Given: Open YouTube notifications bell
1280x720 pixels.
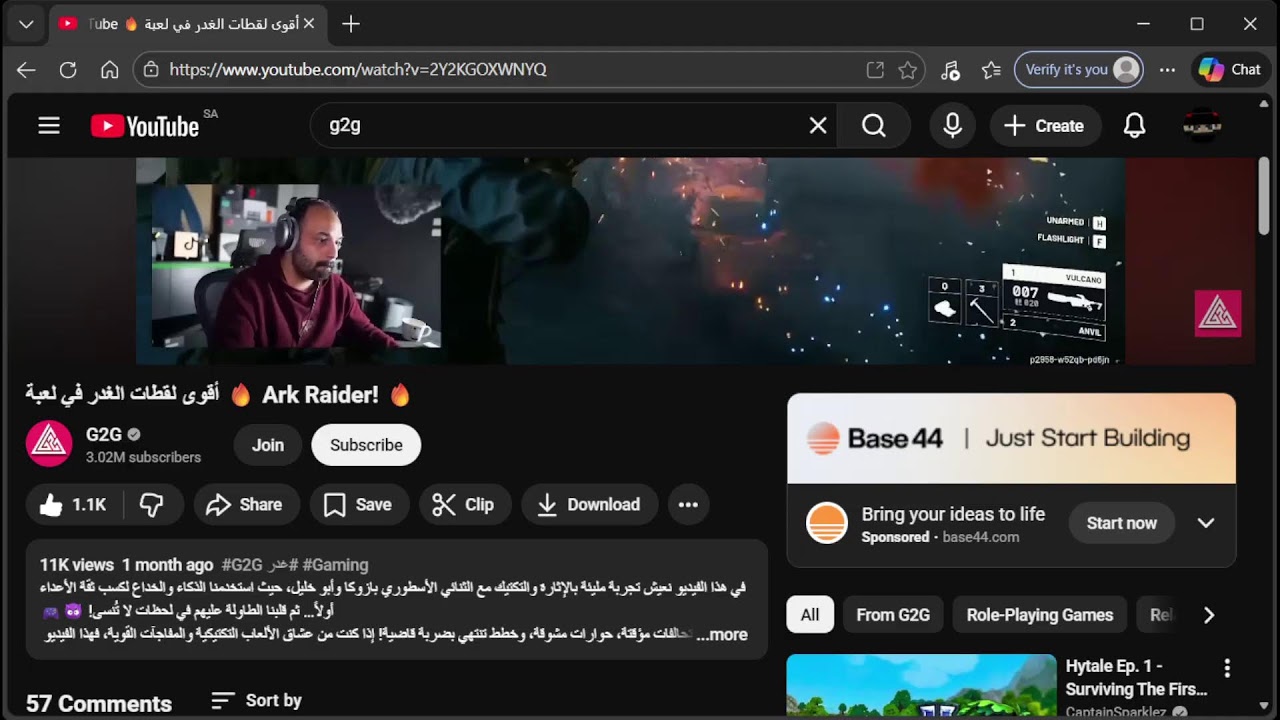Looking at the screenshot, I should [x=1134, y=126].
